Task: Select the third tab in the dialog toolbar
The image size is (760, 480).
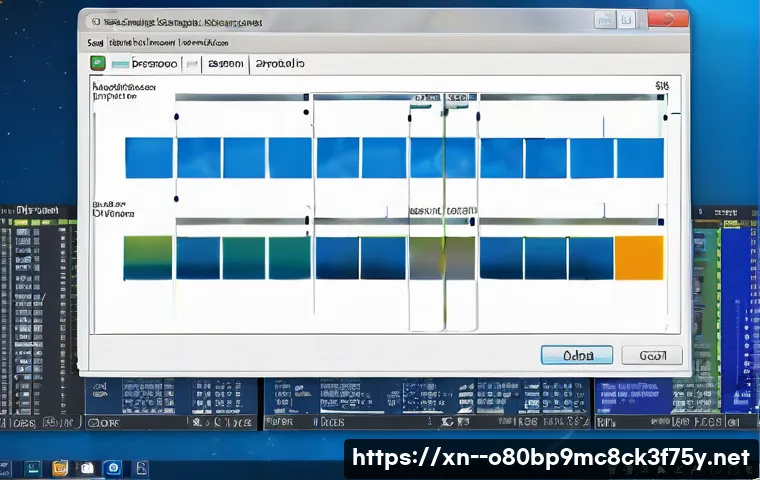Action: [280, 63]
